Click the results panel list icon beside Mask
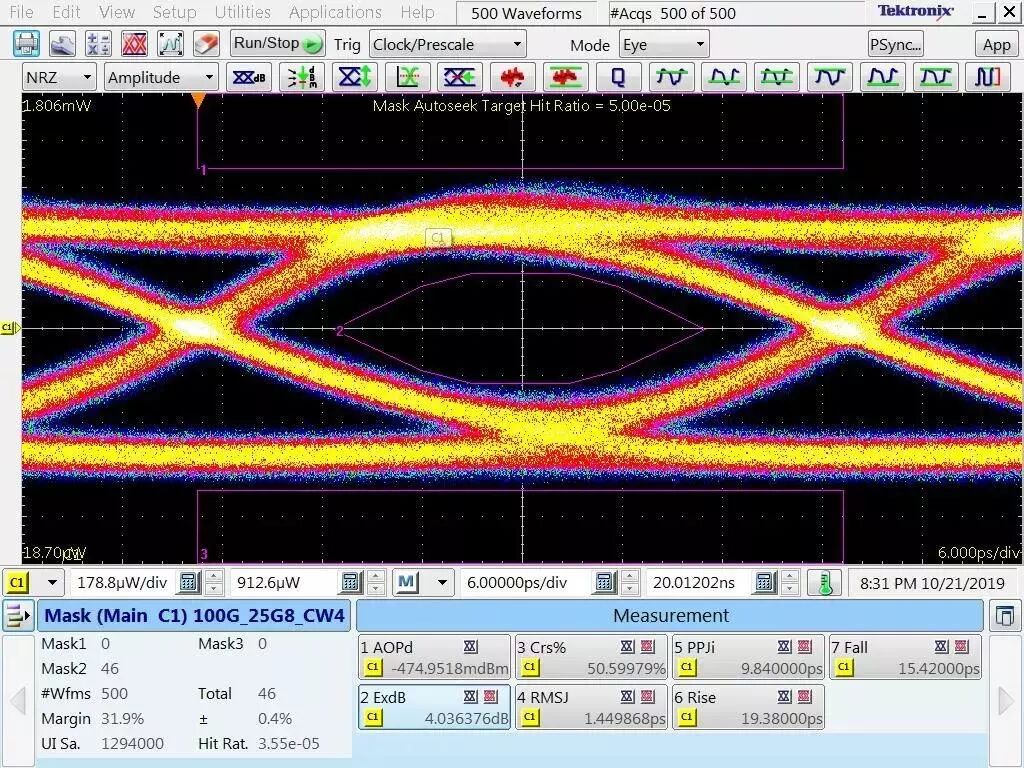 pos(18,615)
